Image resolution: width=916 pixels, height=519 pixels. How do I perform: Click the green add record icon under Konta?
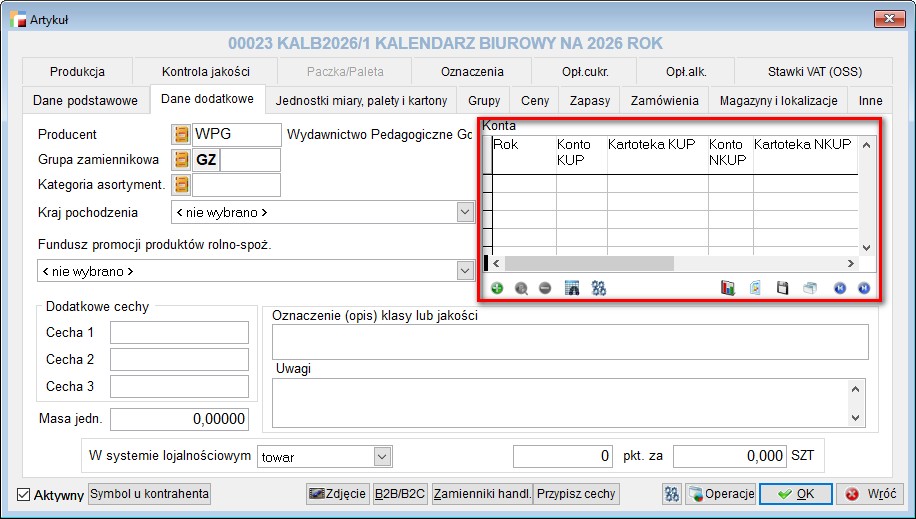tap(497, 288)
